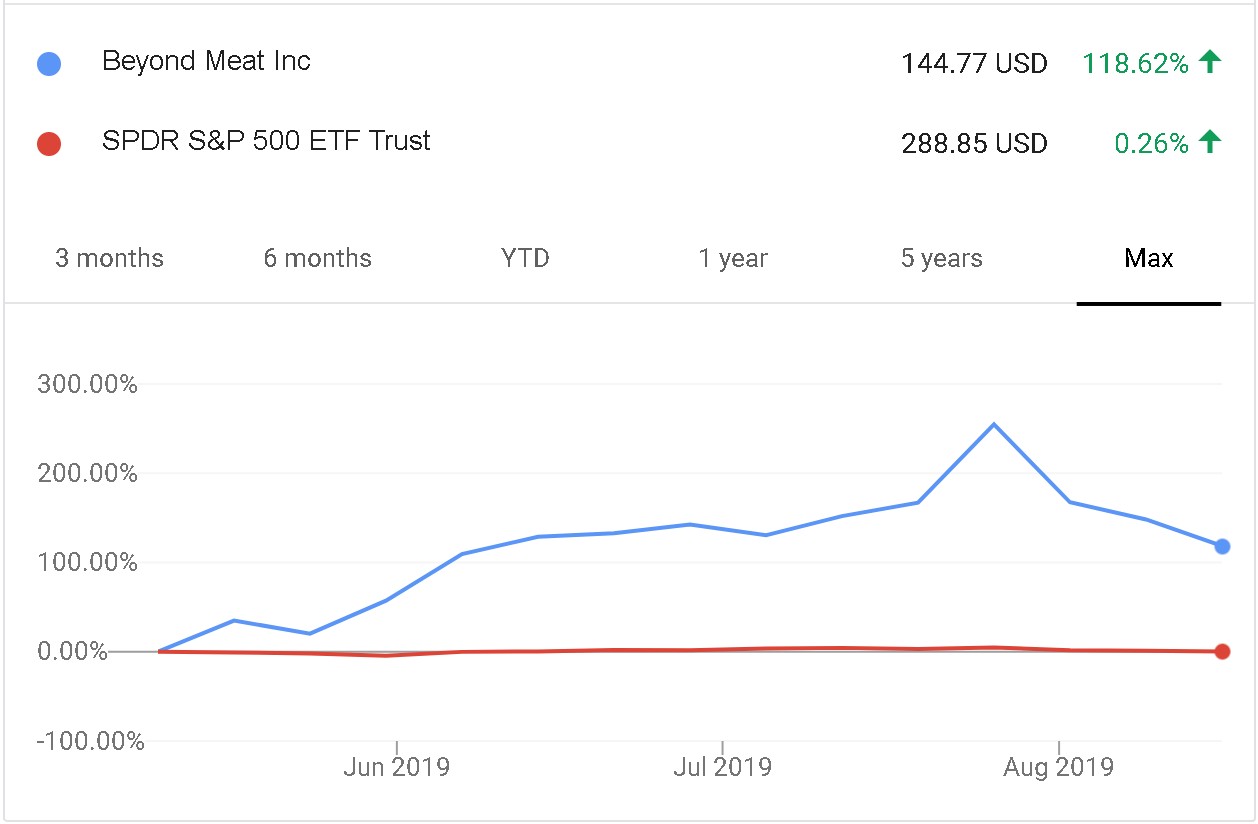The image size is (1258, 824).
Task: Click the red SPDR S&P 500 legend dot
Action: pyautogui.click(x=48, y=144)
